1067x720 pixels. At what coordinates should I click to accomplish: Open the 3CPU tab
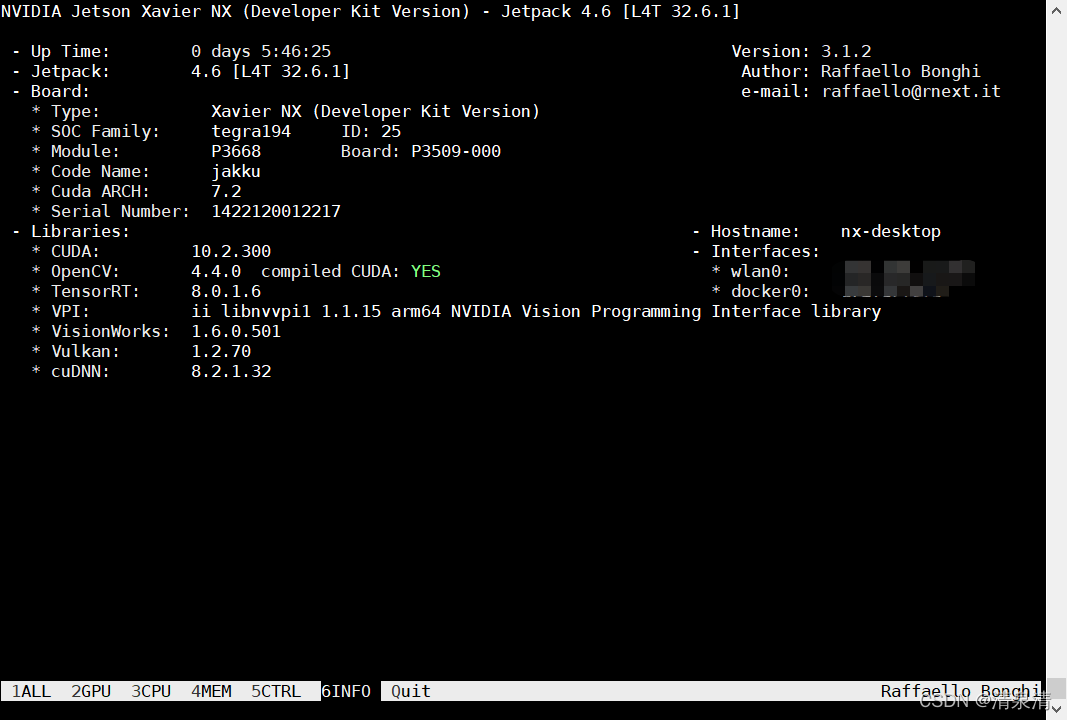click(151, 691)
